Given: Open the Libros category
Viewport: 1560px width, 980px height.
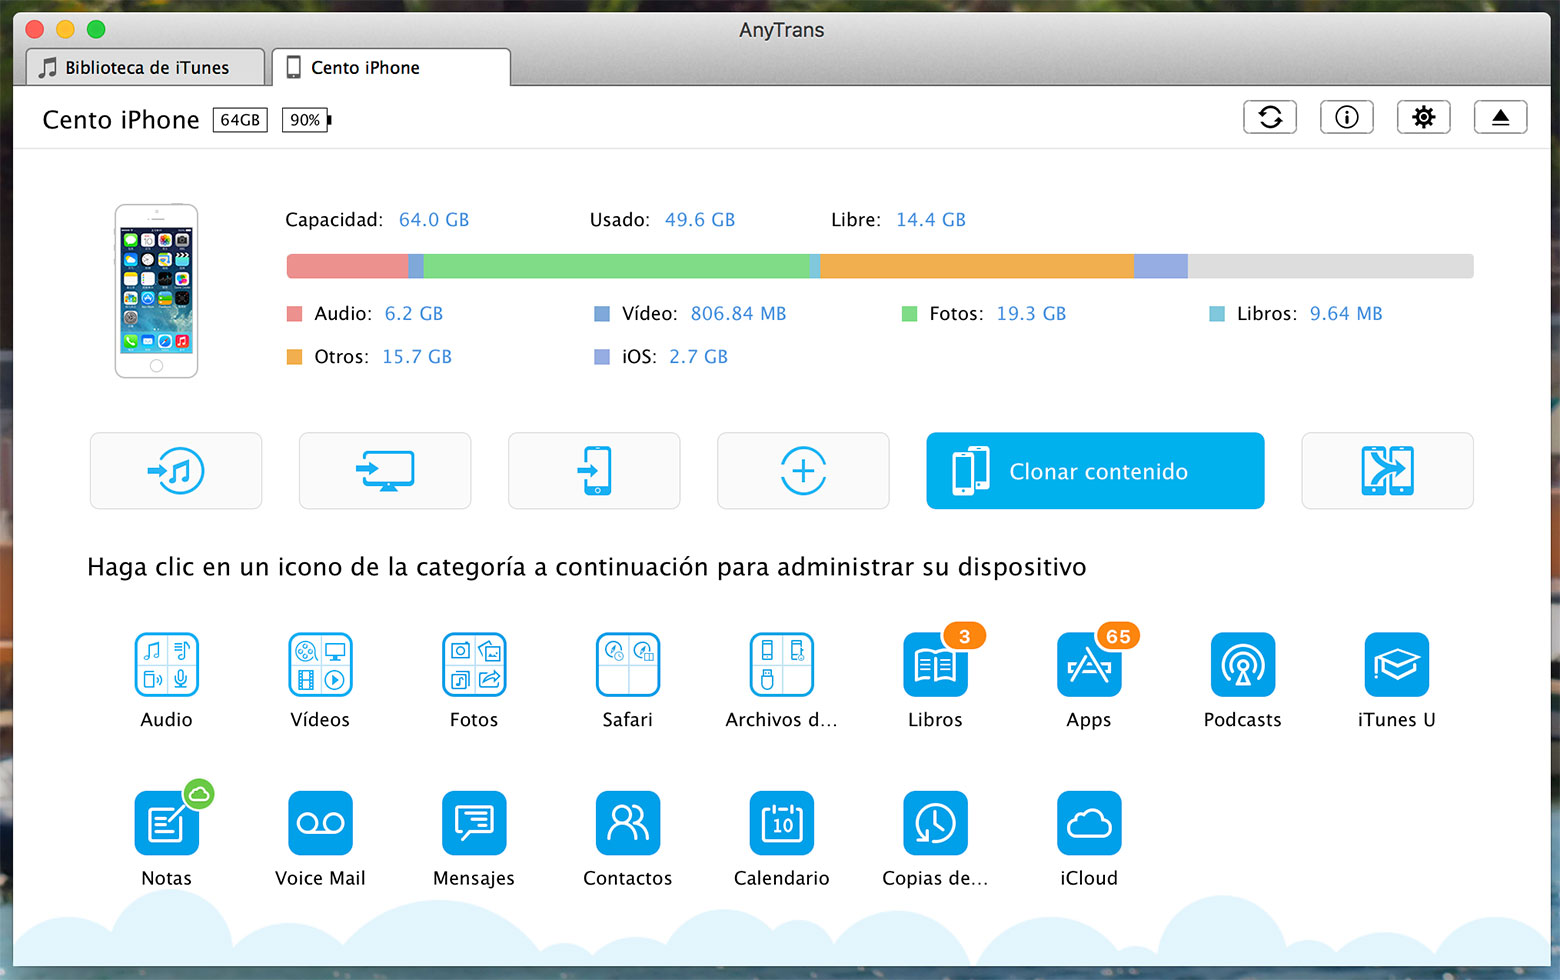Looking at the screenshot, I should tap(935, 665).
